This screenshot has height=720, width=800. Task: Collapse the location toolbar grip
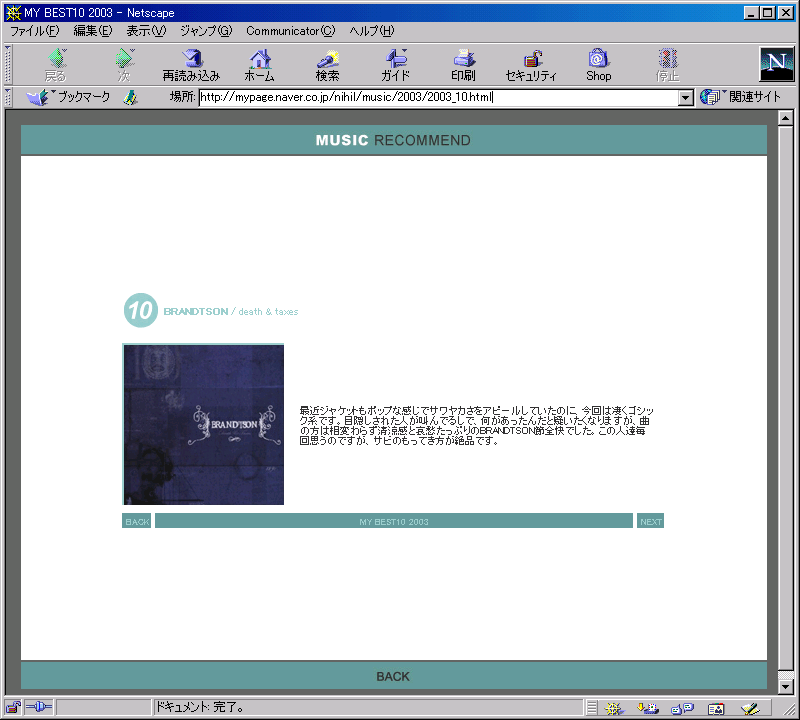8,97
